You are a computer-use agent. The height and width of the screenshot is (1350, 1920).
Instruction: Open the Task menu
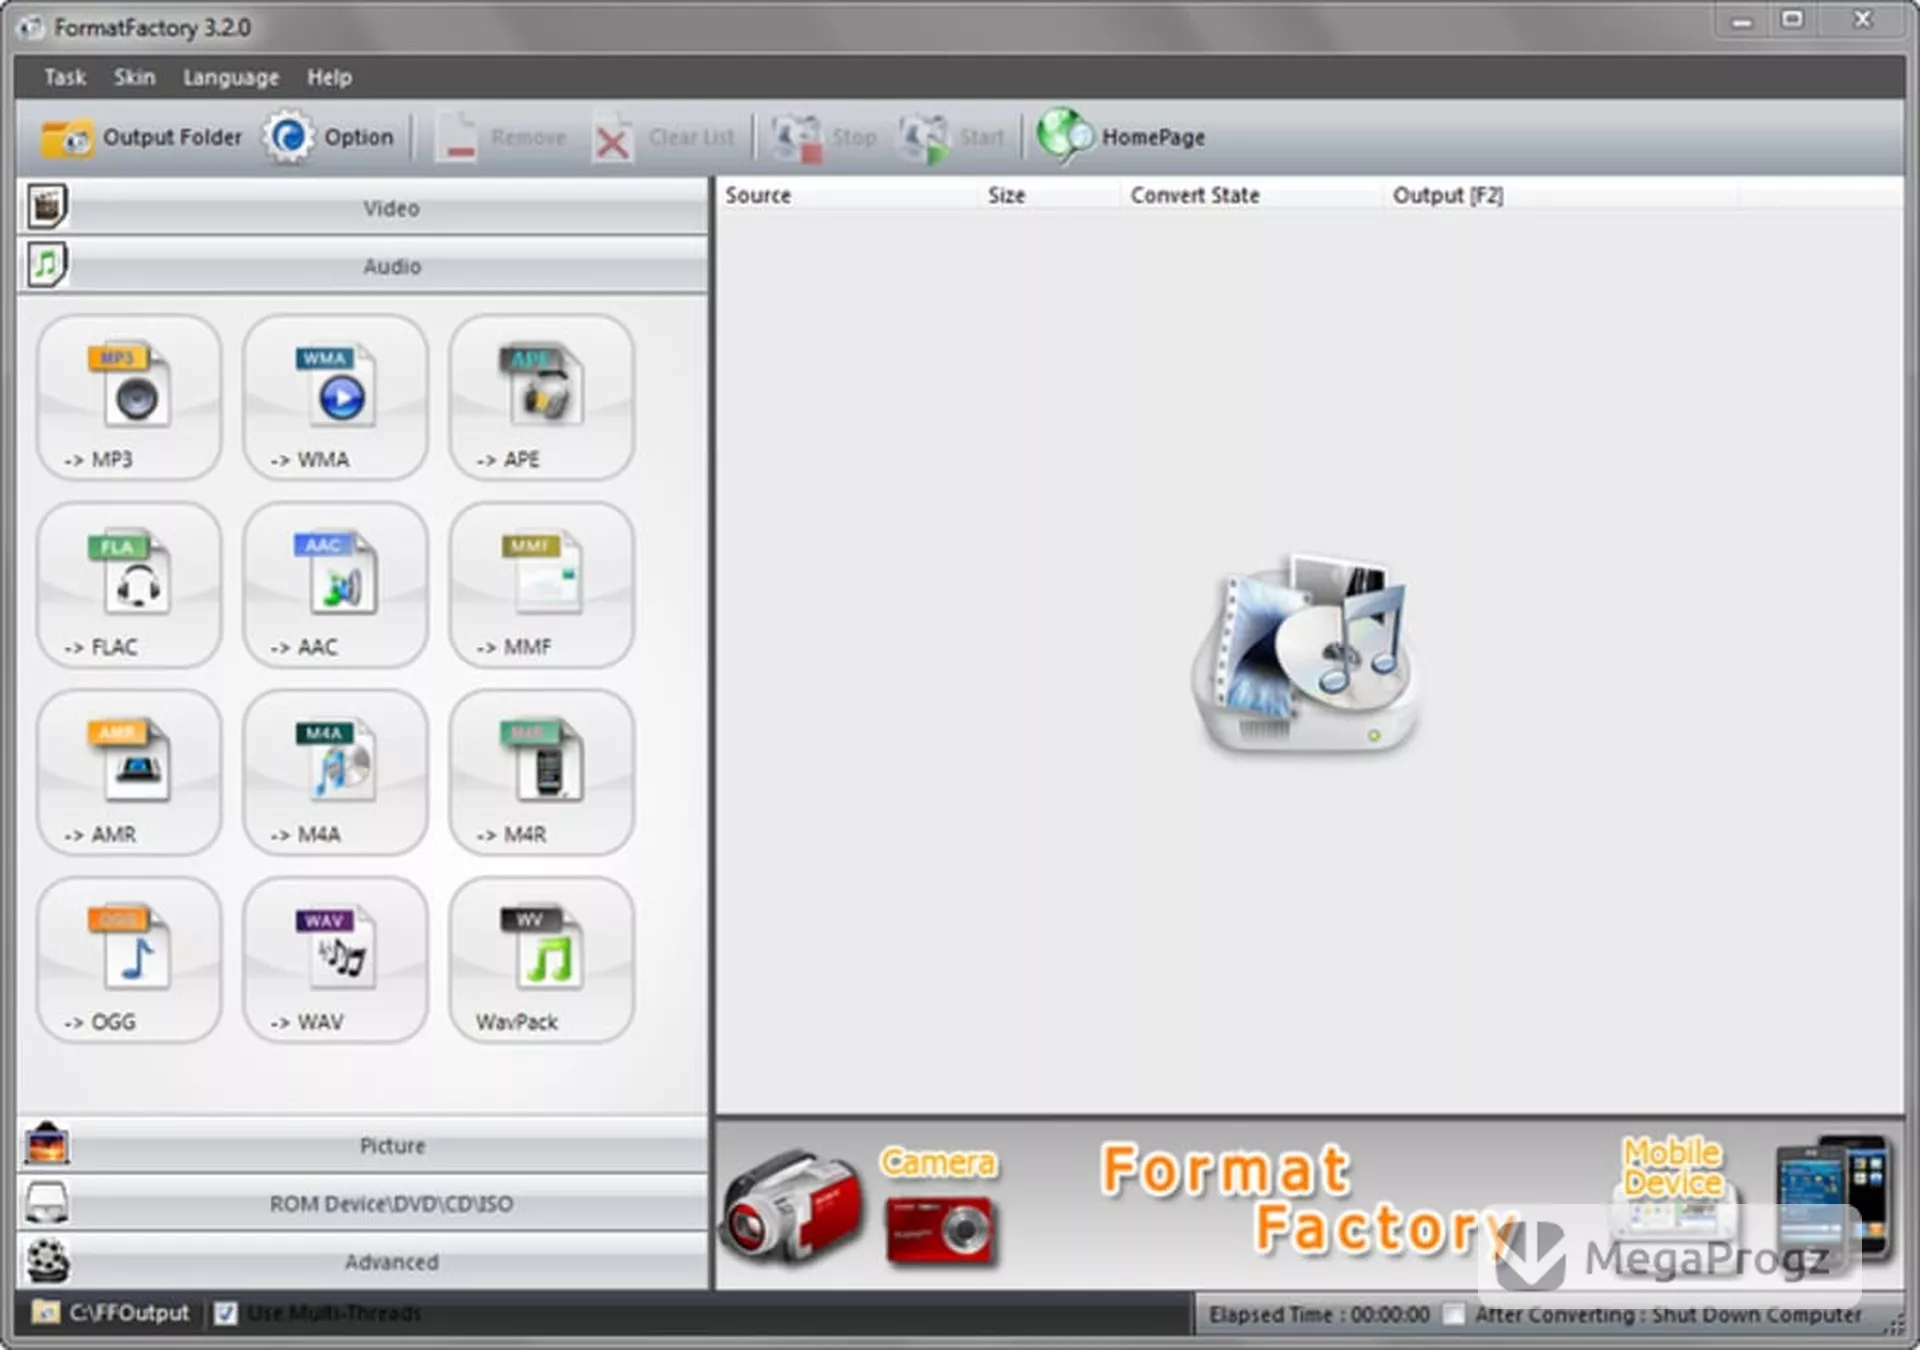point(65,77)
